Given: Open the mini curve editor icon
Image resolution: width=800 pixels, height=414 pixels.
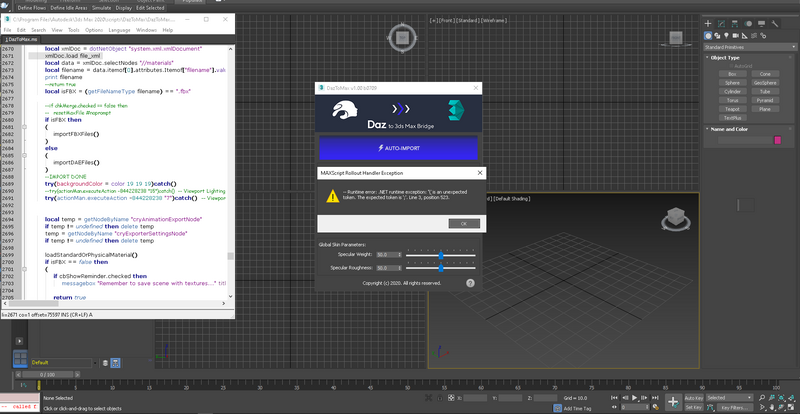Looking at the screenshot, I should point(23,385).
